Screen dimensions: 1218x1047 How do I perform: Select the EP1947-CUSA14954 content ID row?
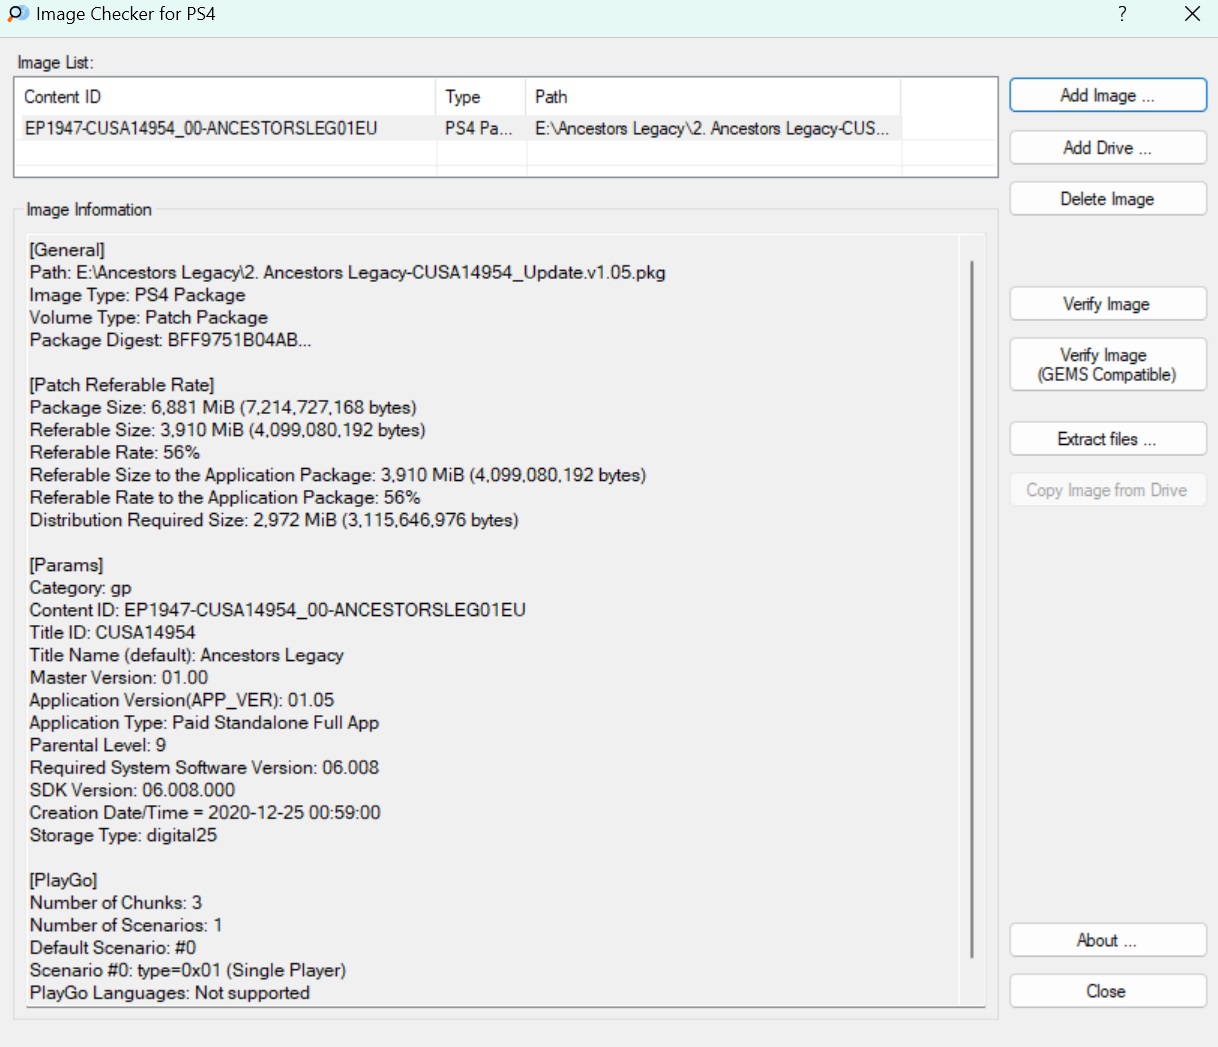[201, 128]
